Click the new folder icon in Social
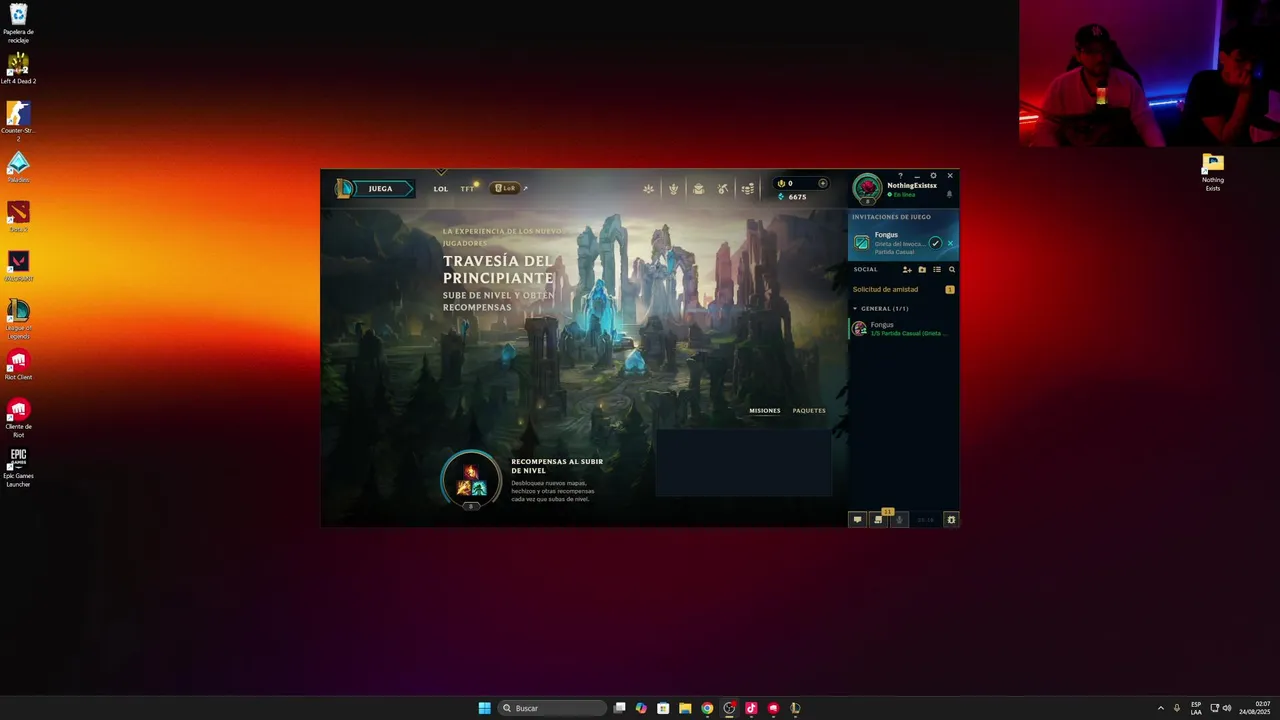This screenshot has height=720, width=1280. [922, 270]
